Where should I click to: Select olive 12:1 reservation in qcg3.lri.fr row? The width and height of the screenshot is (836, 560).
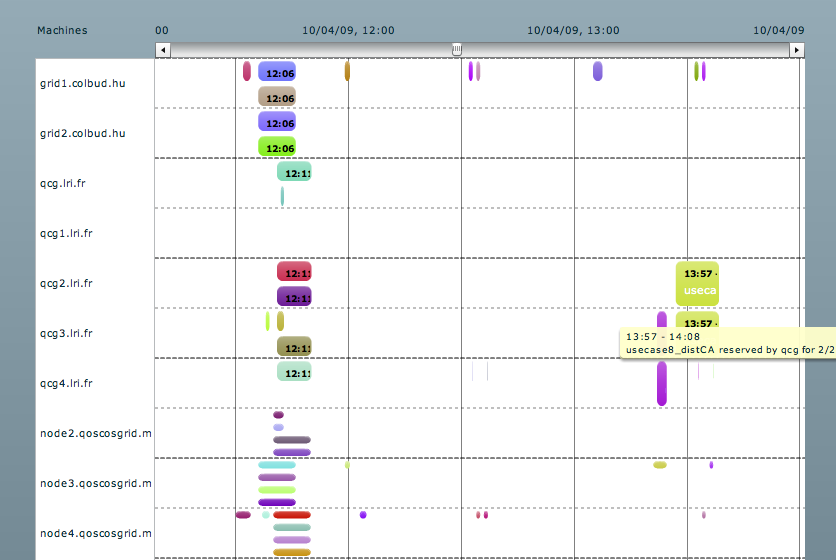click(x=294, y=347)
